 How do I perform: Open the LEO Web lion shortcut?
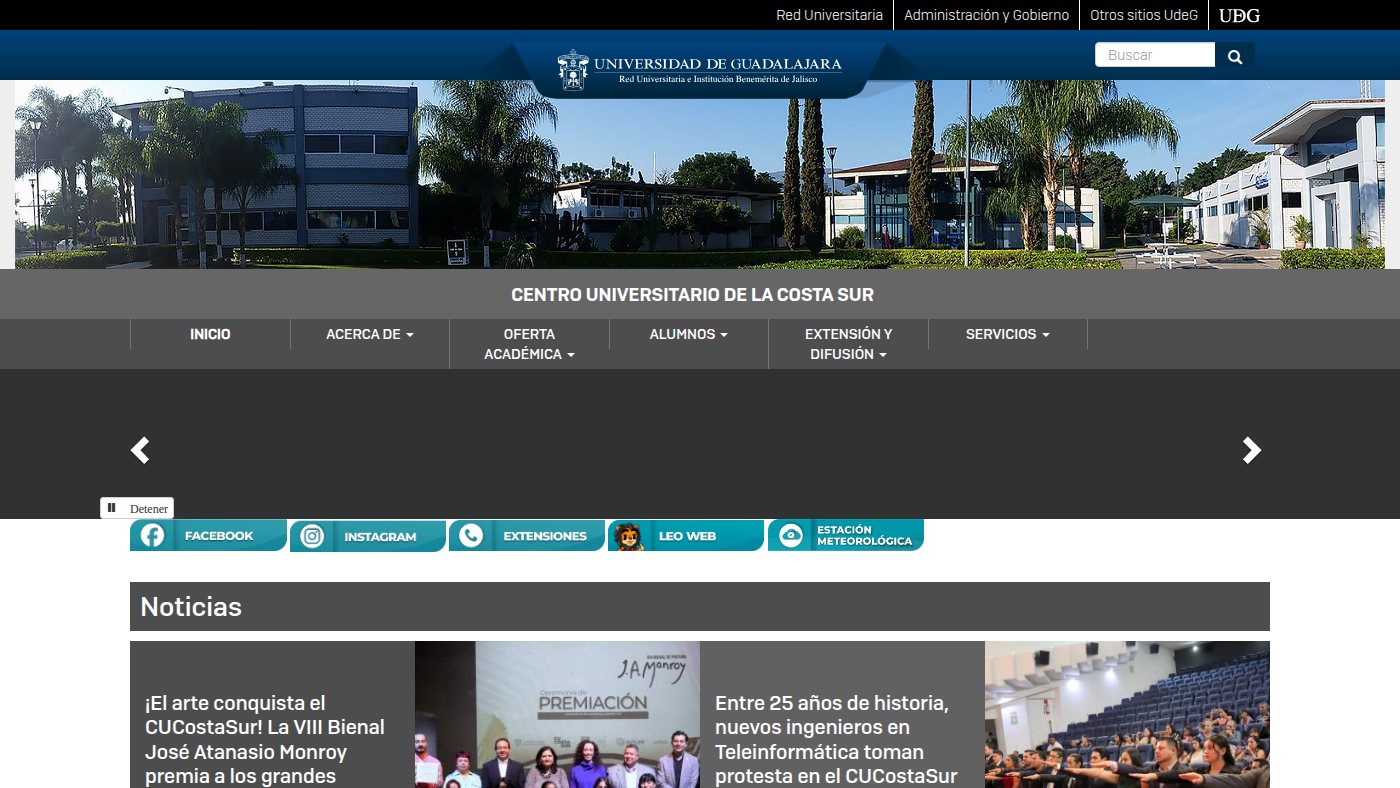coord(686,536)
